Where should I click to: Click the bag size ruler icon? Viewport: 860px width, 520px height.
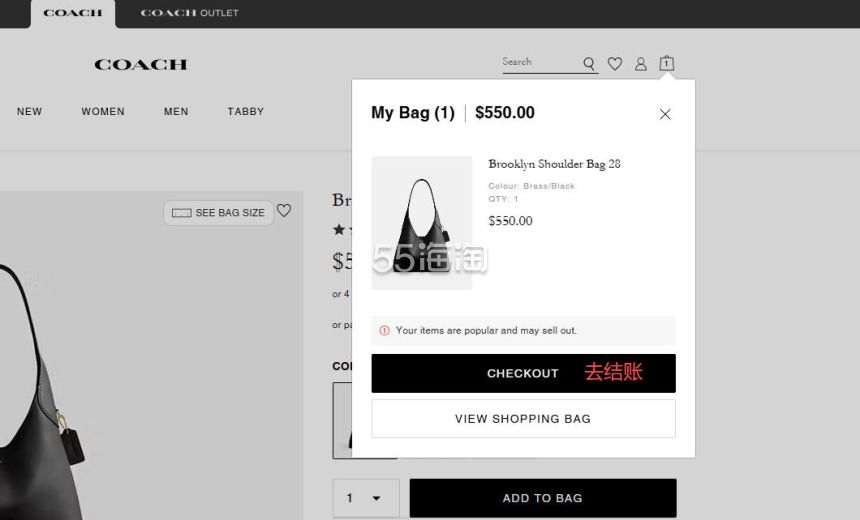[x=182, y=213]
